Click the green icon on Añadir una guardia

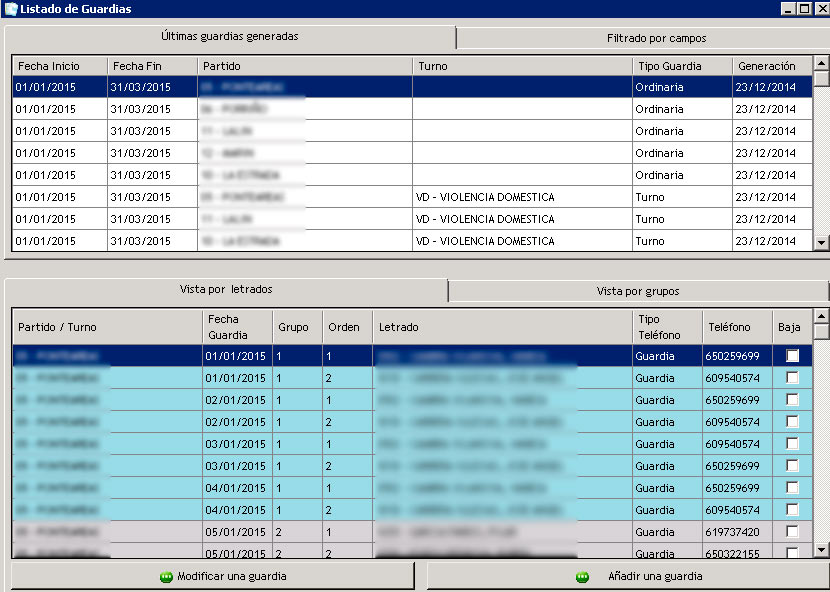[582, 577]
